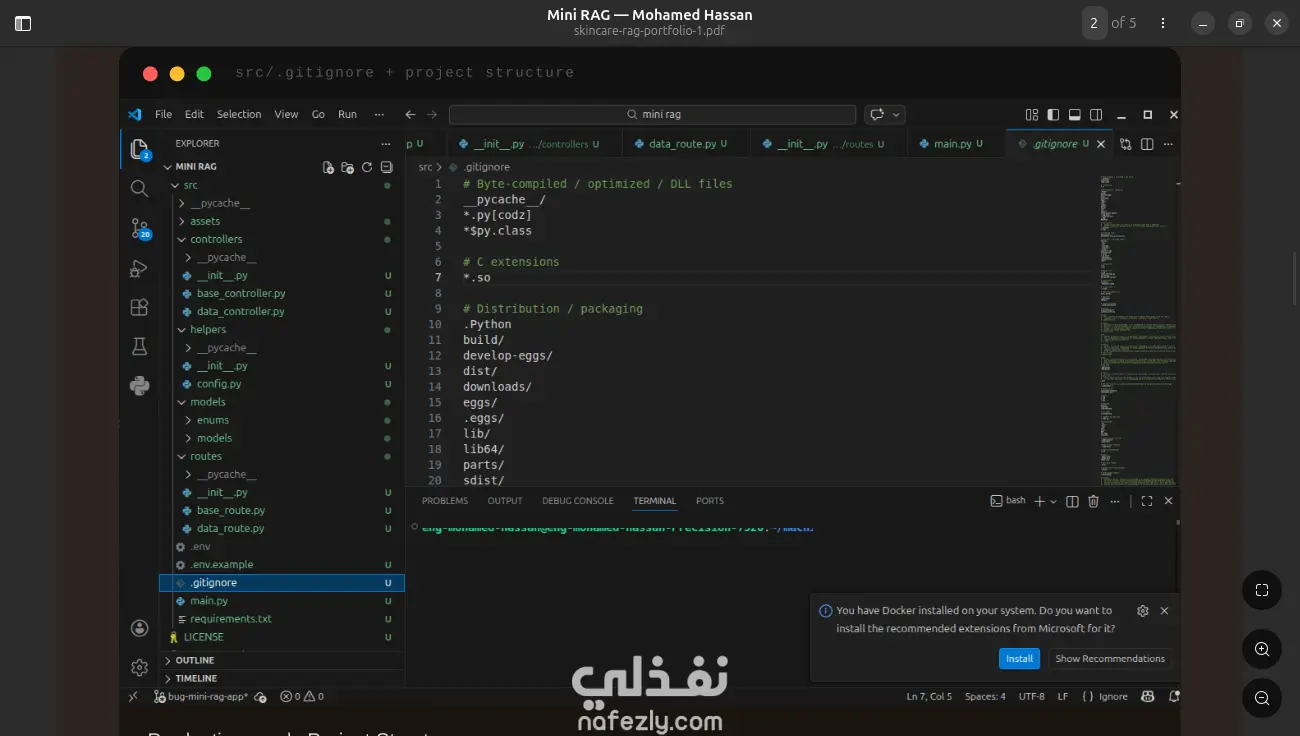
Task: Toggle the VS Code primary side bar
Action: (1053, 114)
